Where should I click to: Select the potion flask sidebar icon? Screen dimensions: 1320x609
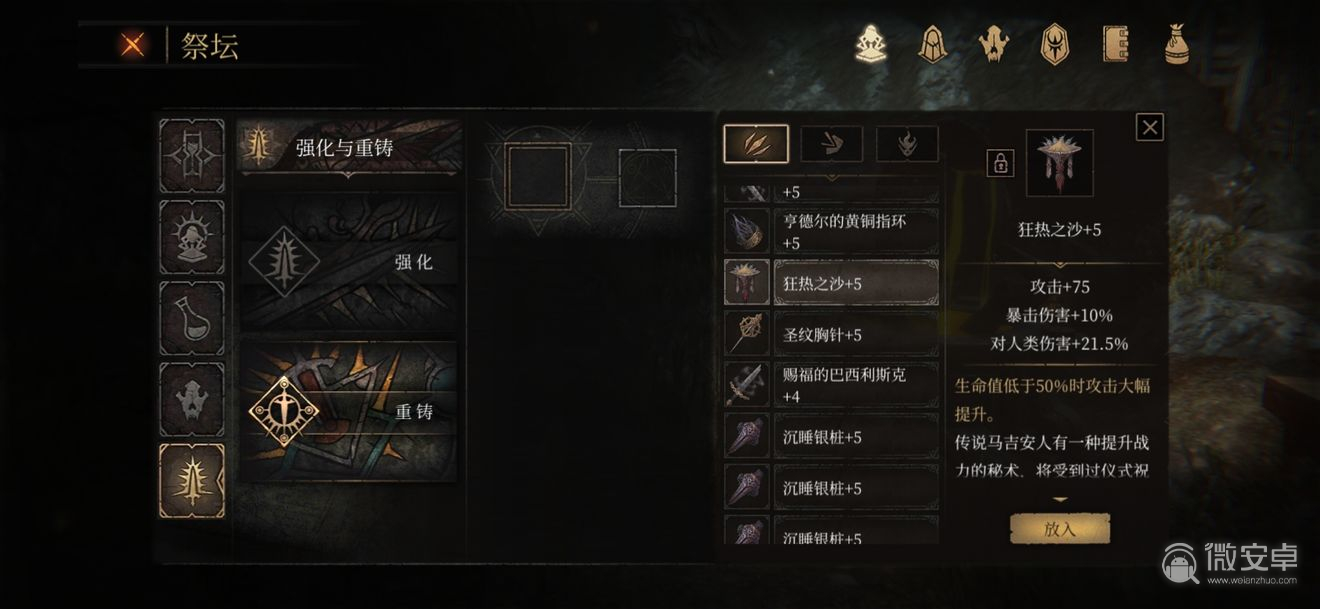coord(192,318)
